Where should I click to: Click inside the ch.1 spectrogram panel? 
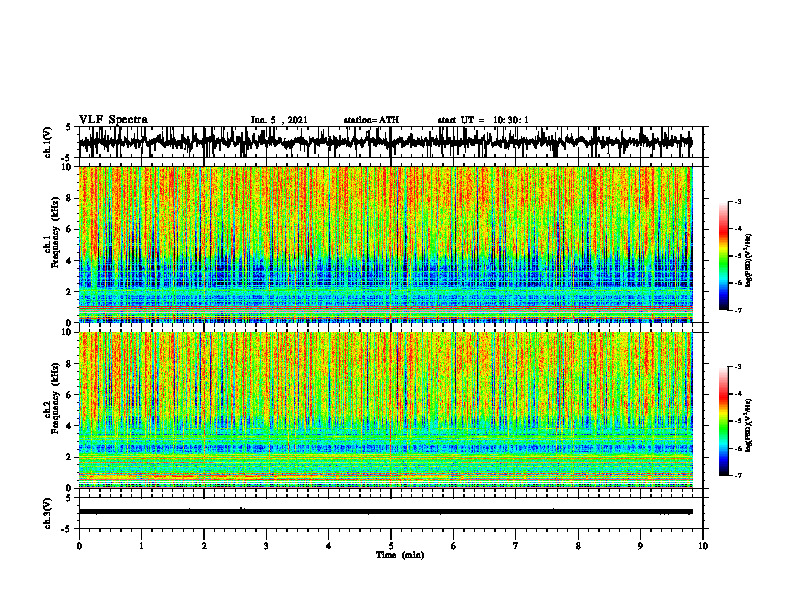(x=385, y=244)
